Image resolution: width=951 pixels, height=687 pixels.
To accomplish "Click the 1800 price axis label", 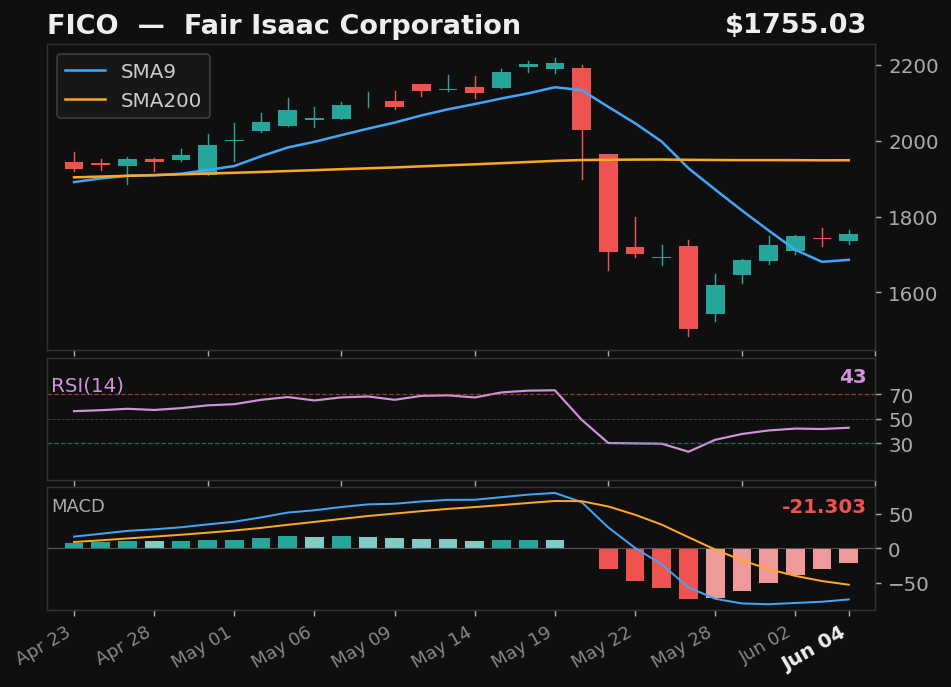I will (913, 218).
